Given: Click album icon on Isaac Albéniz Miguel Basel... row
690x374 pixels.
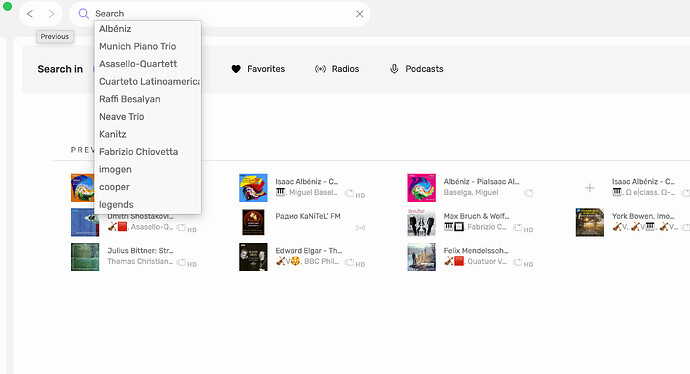Looking at the screenshot, I should (x=349, y=193).
